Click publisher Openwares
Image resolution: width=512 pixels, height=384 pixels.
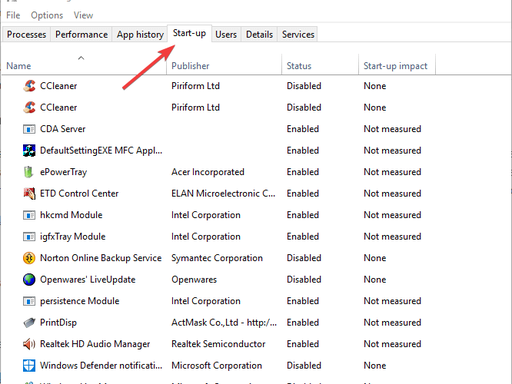pos(194,280)
